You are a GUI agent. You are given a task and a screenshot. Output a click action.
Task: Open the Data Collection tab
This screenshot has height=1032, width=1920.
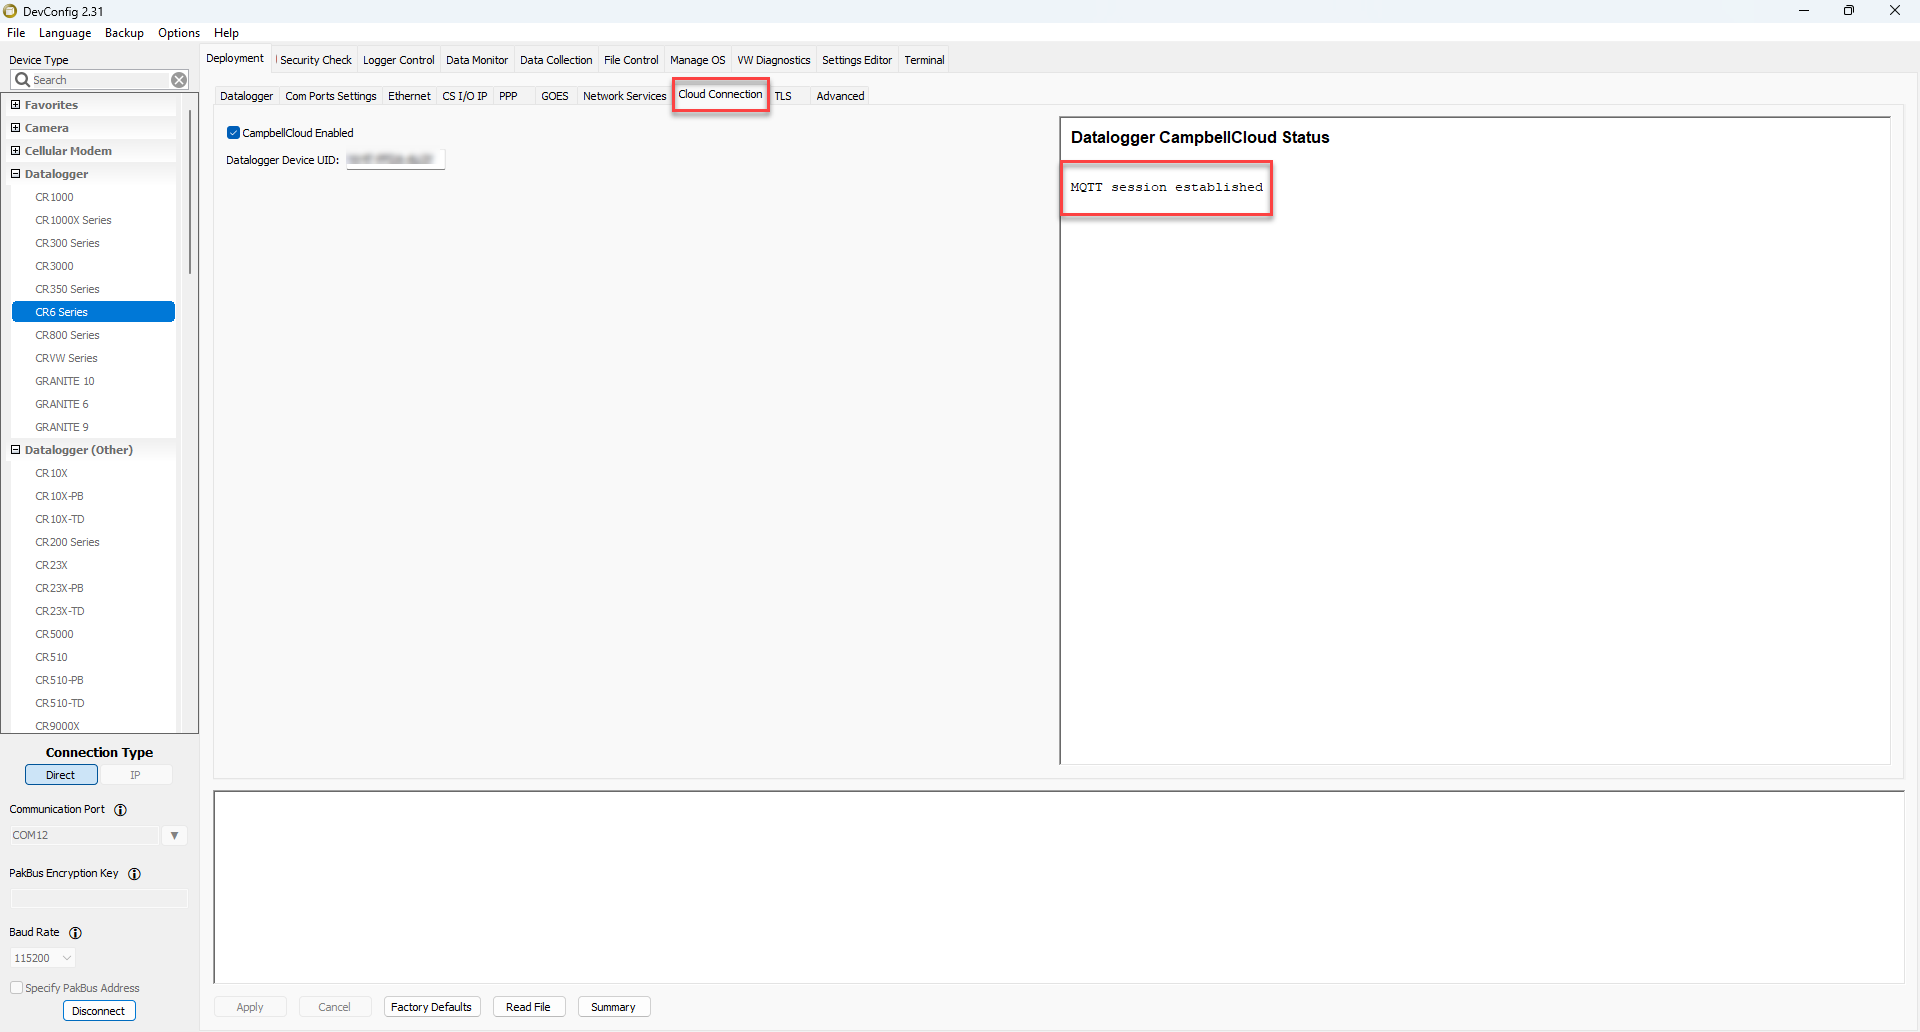coord(556,60)
